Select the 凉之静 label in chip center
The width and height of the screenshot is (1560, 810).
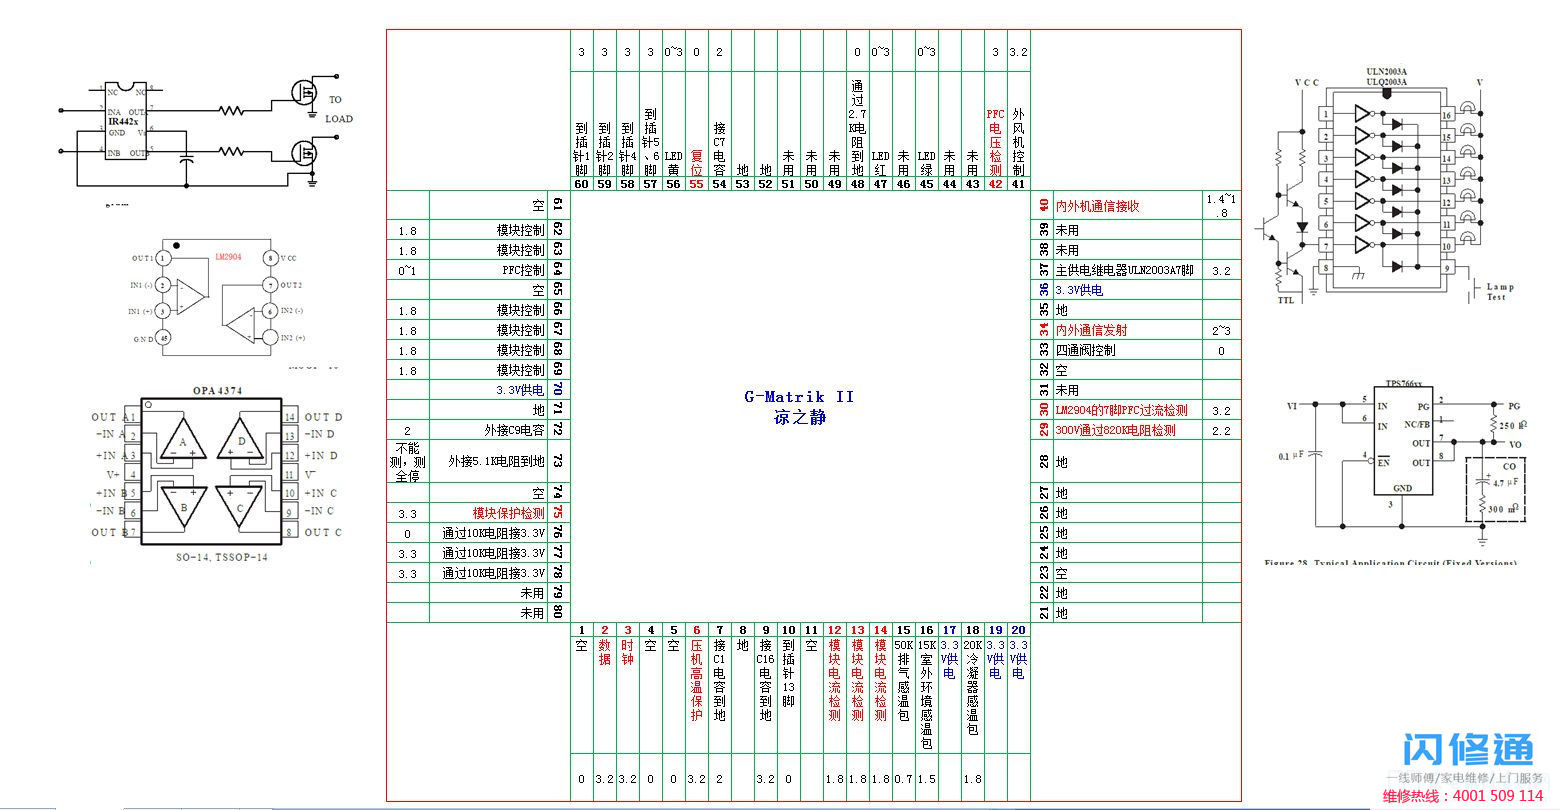[799, 417]
